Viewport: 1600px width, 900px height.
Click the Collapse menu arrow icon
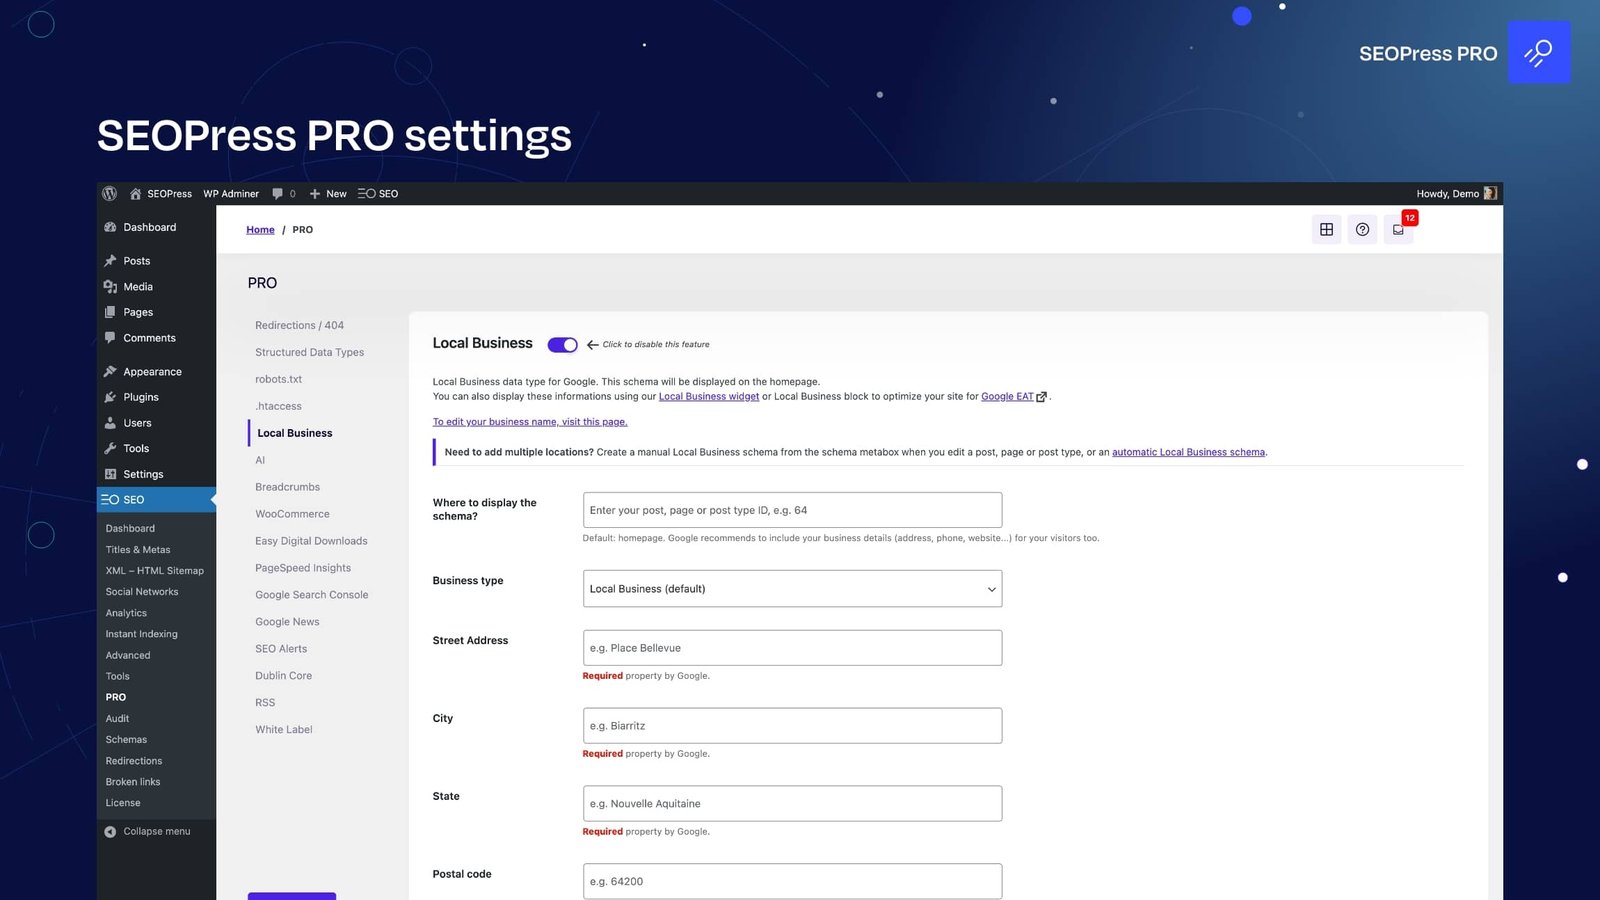coord(110,832)
